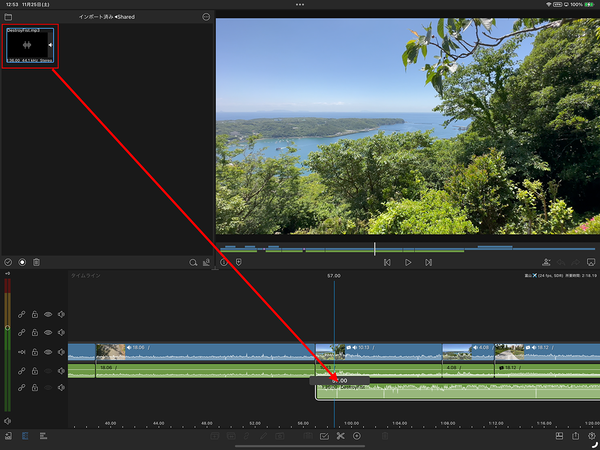Toggle link on the second overlay track
600x450 pixels.
tap(21, 332)
